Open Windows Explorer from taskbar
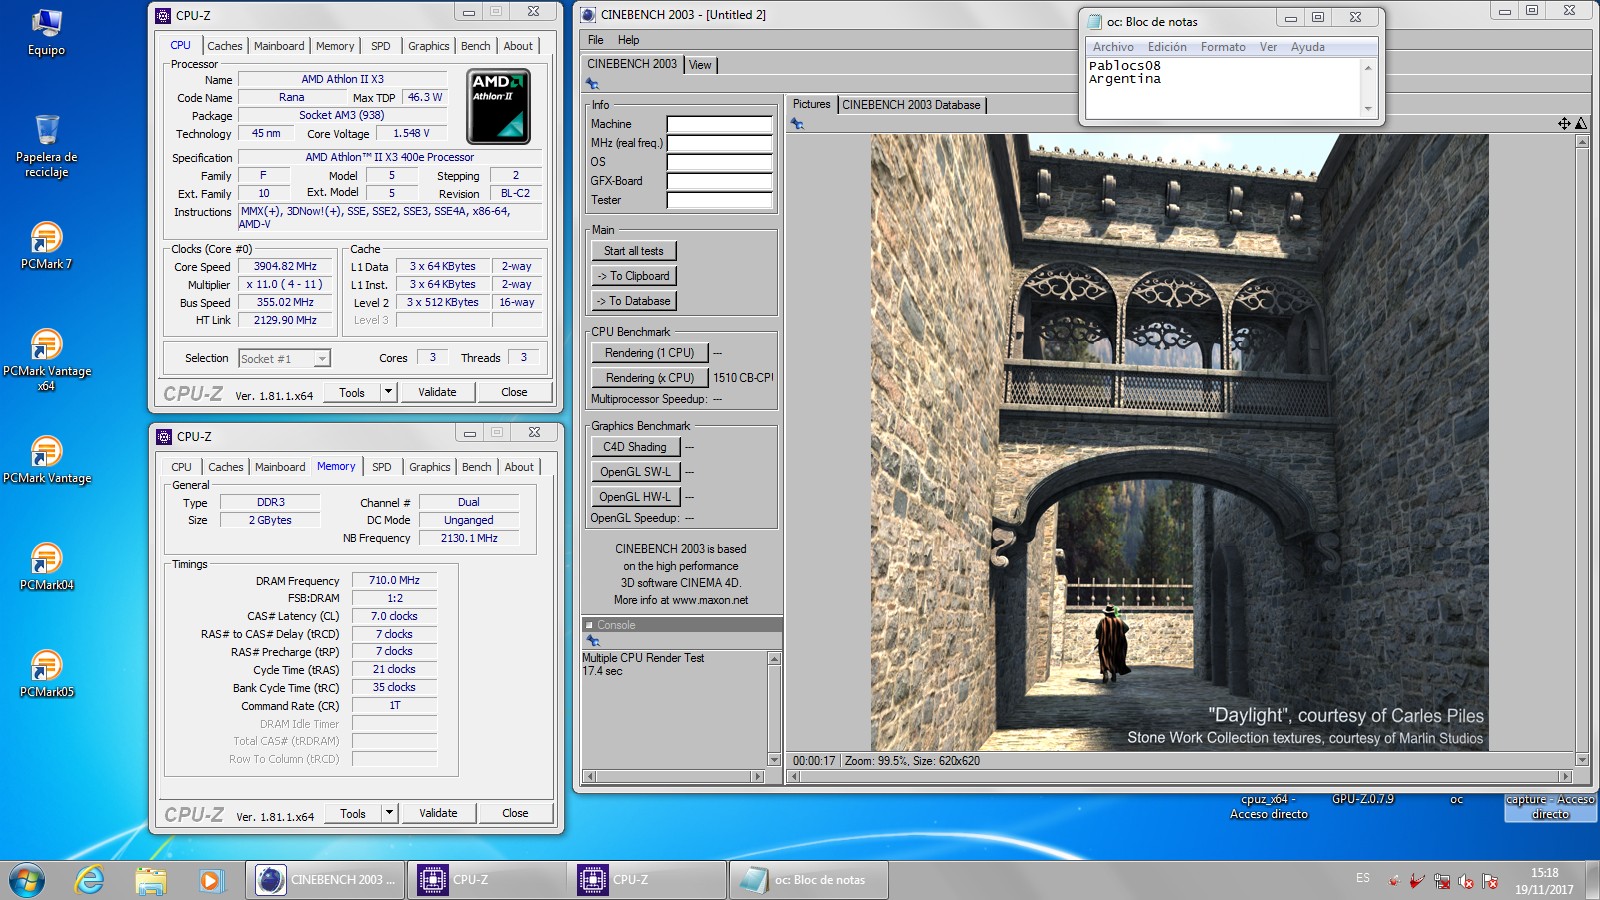Screen dimensions: 1600x900 150,880
